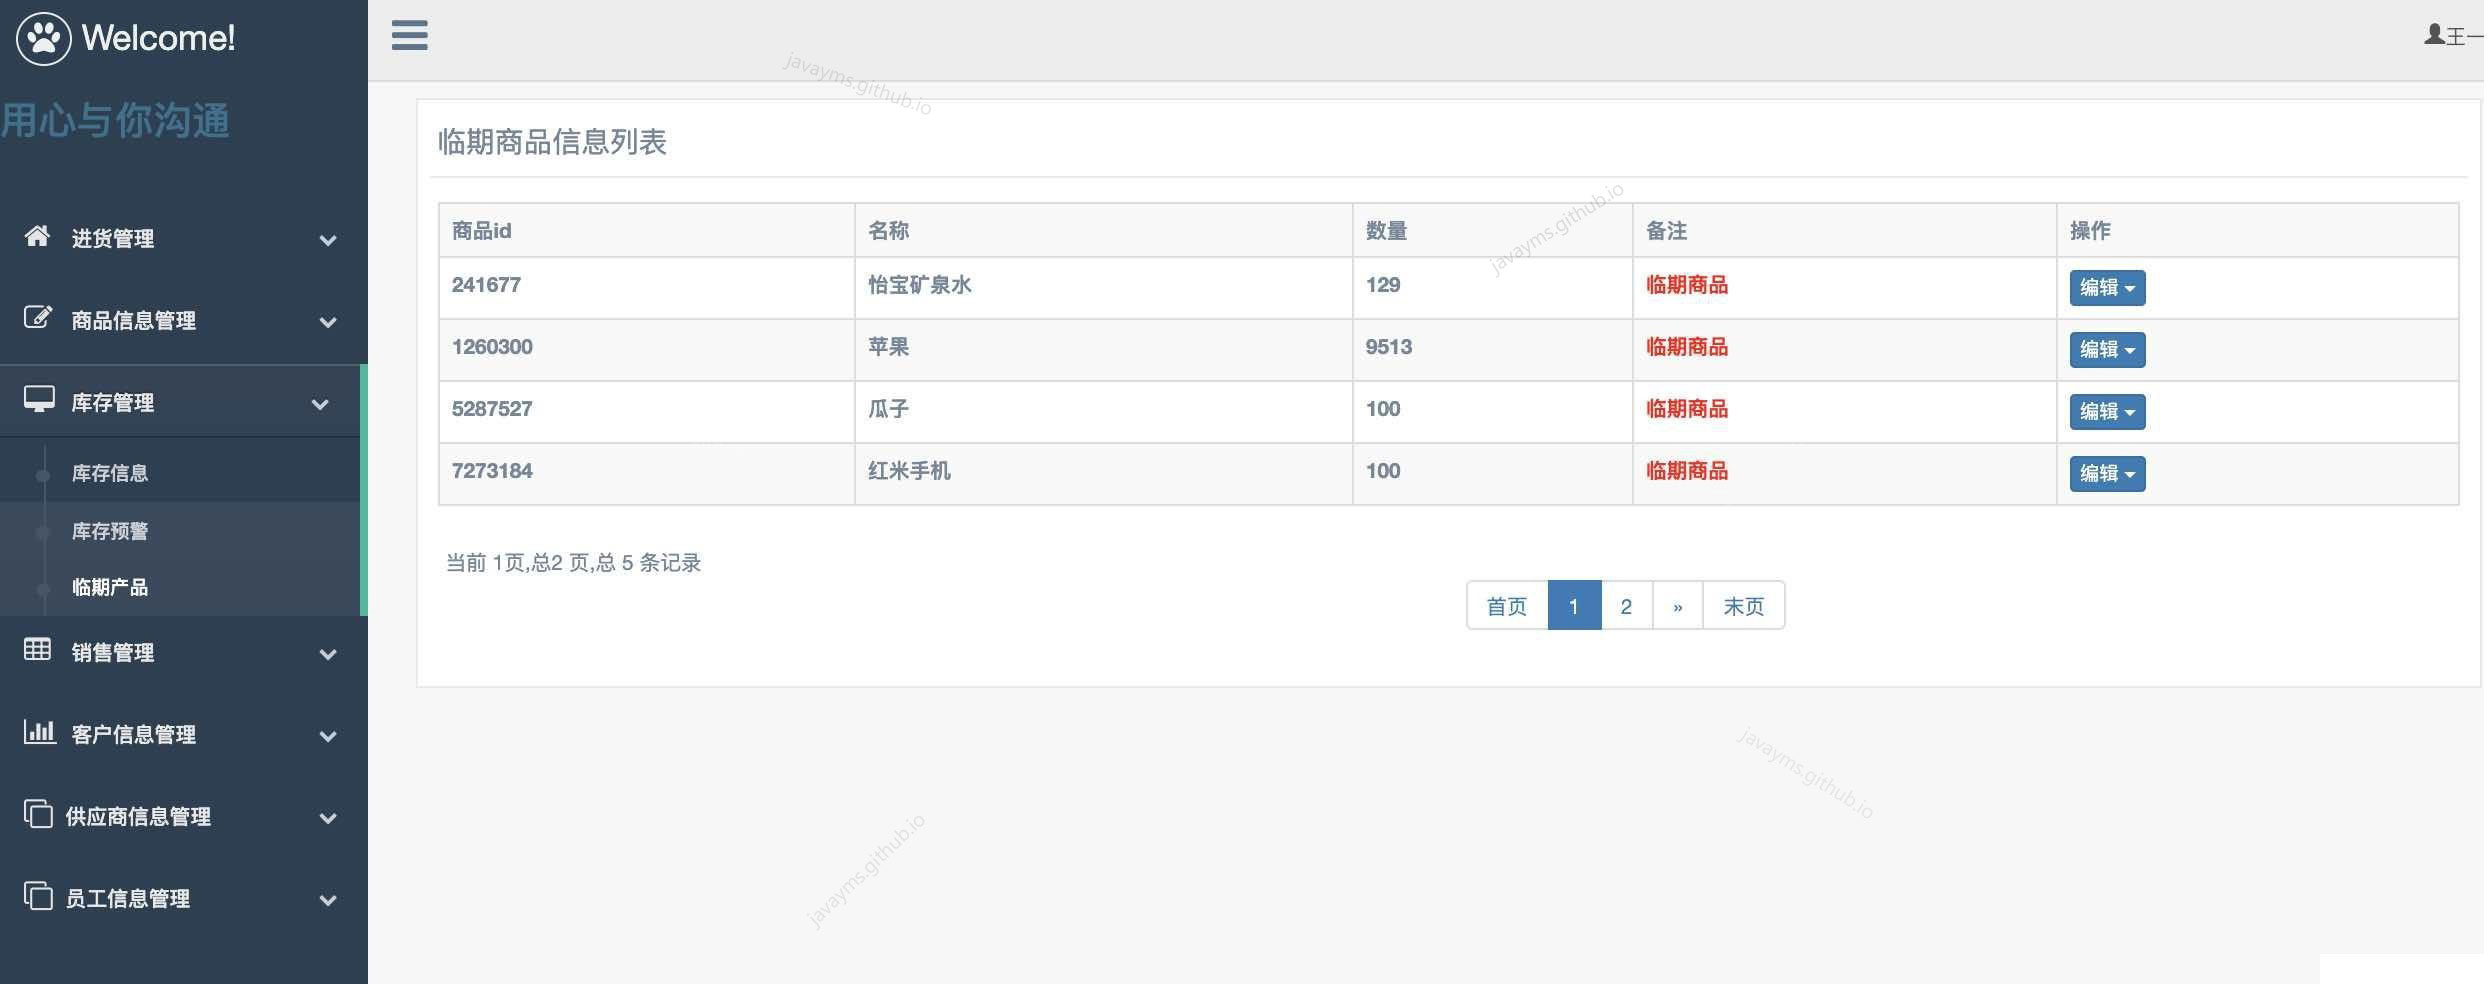This screenshot has height=984, width=2488.
Task: Click quantity value 9513
Action: click(1389, 347)
